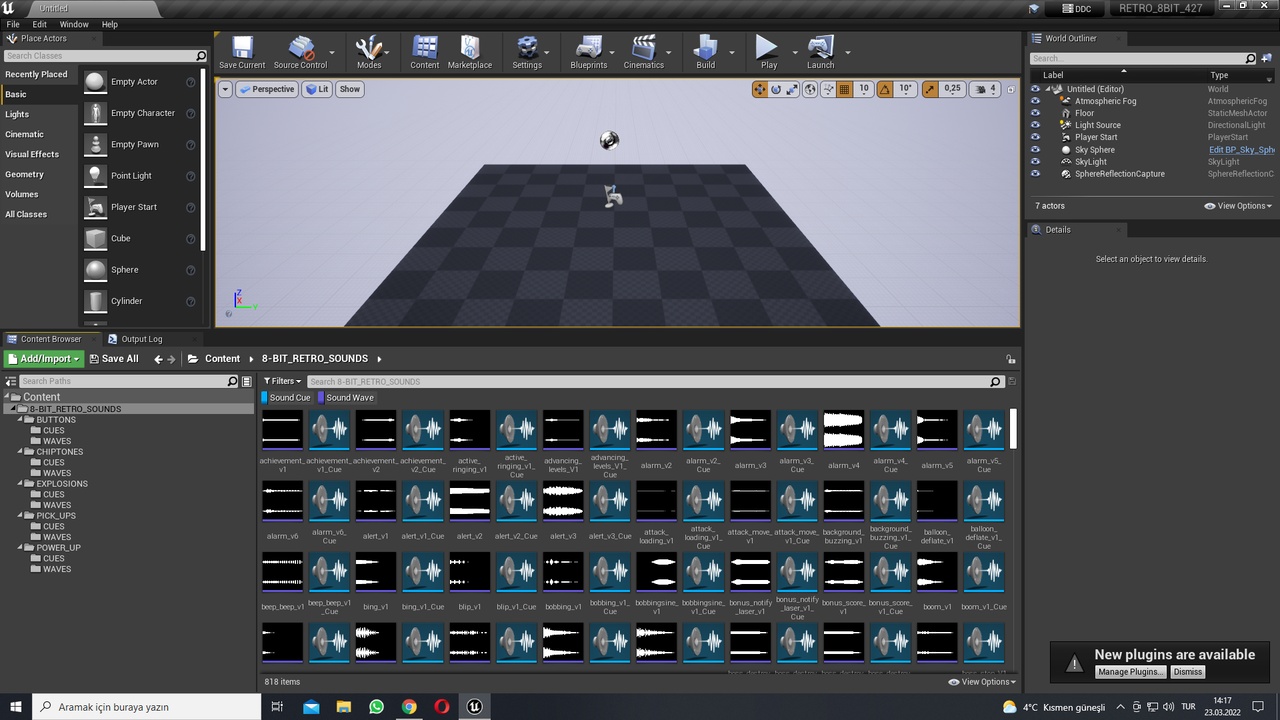Pick the Point Light actor

(131, 176)
